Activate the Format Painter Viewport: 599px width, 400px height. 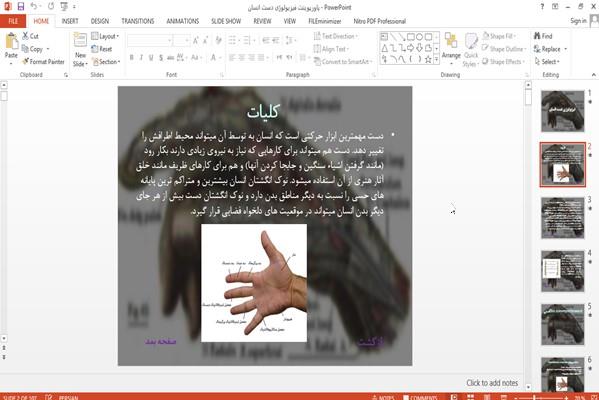click(x=43, y=62)
